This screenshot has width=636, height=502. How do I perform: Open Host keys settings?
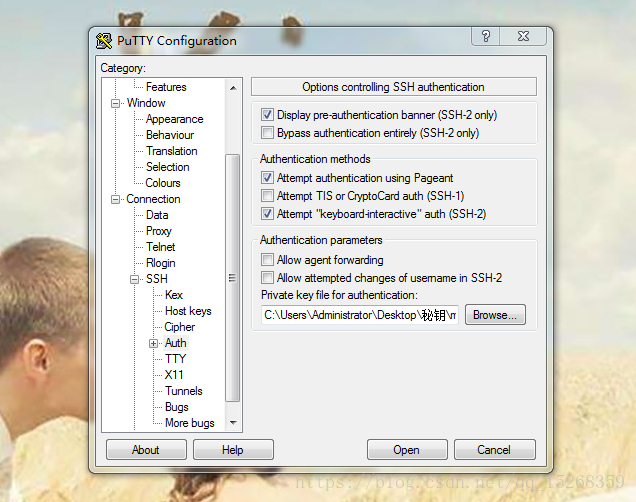[188, 311]
